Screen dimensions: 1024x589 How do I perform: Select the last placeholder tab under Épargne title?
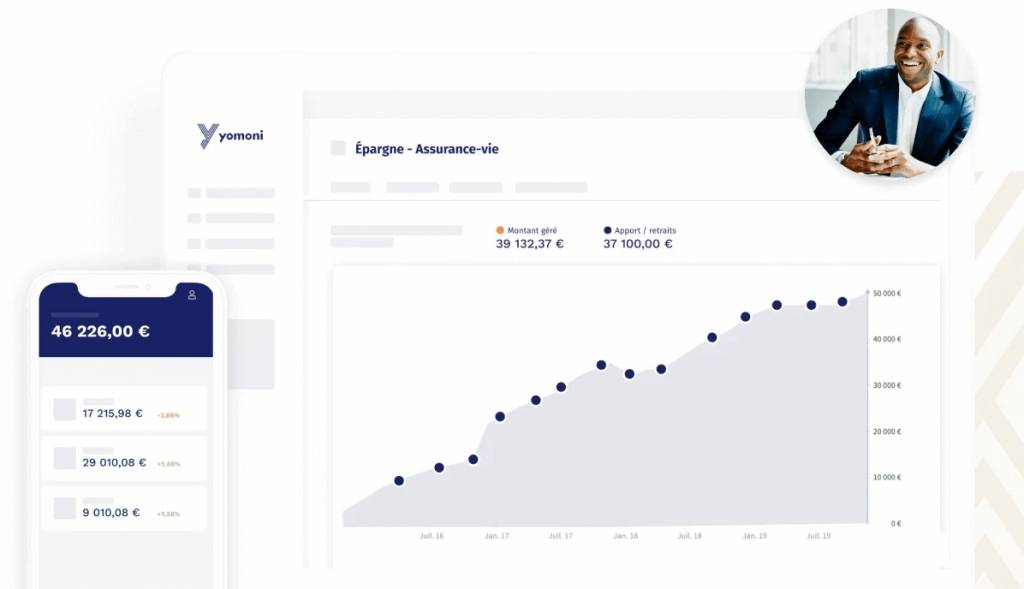click(x=550, y=187)
